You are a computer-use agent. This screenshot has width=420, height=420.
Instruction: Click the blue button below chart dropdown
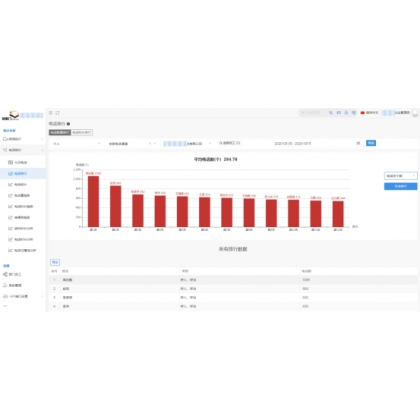click(401, 186)
